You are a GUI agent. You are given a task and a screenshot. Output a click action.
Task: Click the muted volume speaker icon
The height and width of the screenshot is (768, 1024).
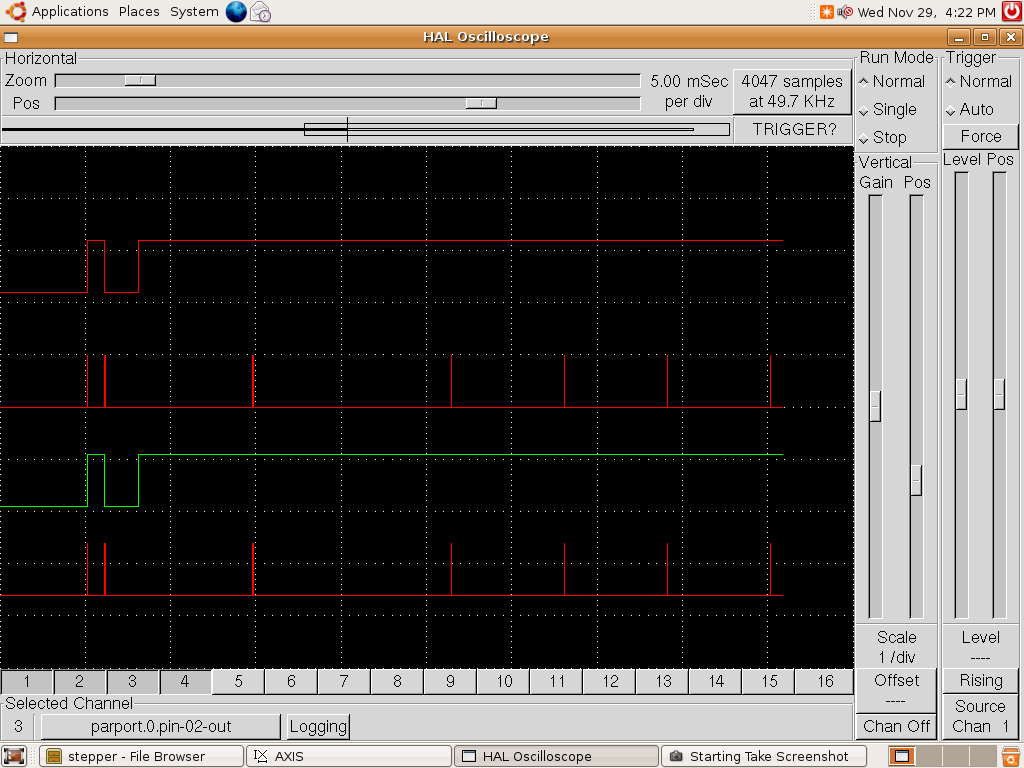click(x=845, y=12)
